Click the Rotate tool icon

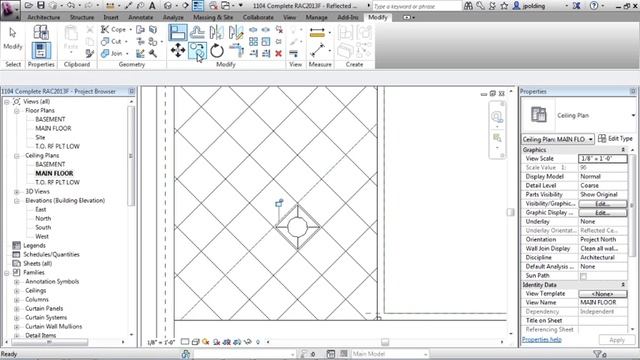[217, 51]
